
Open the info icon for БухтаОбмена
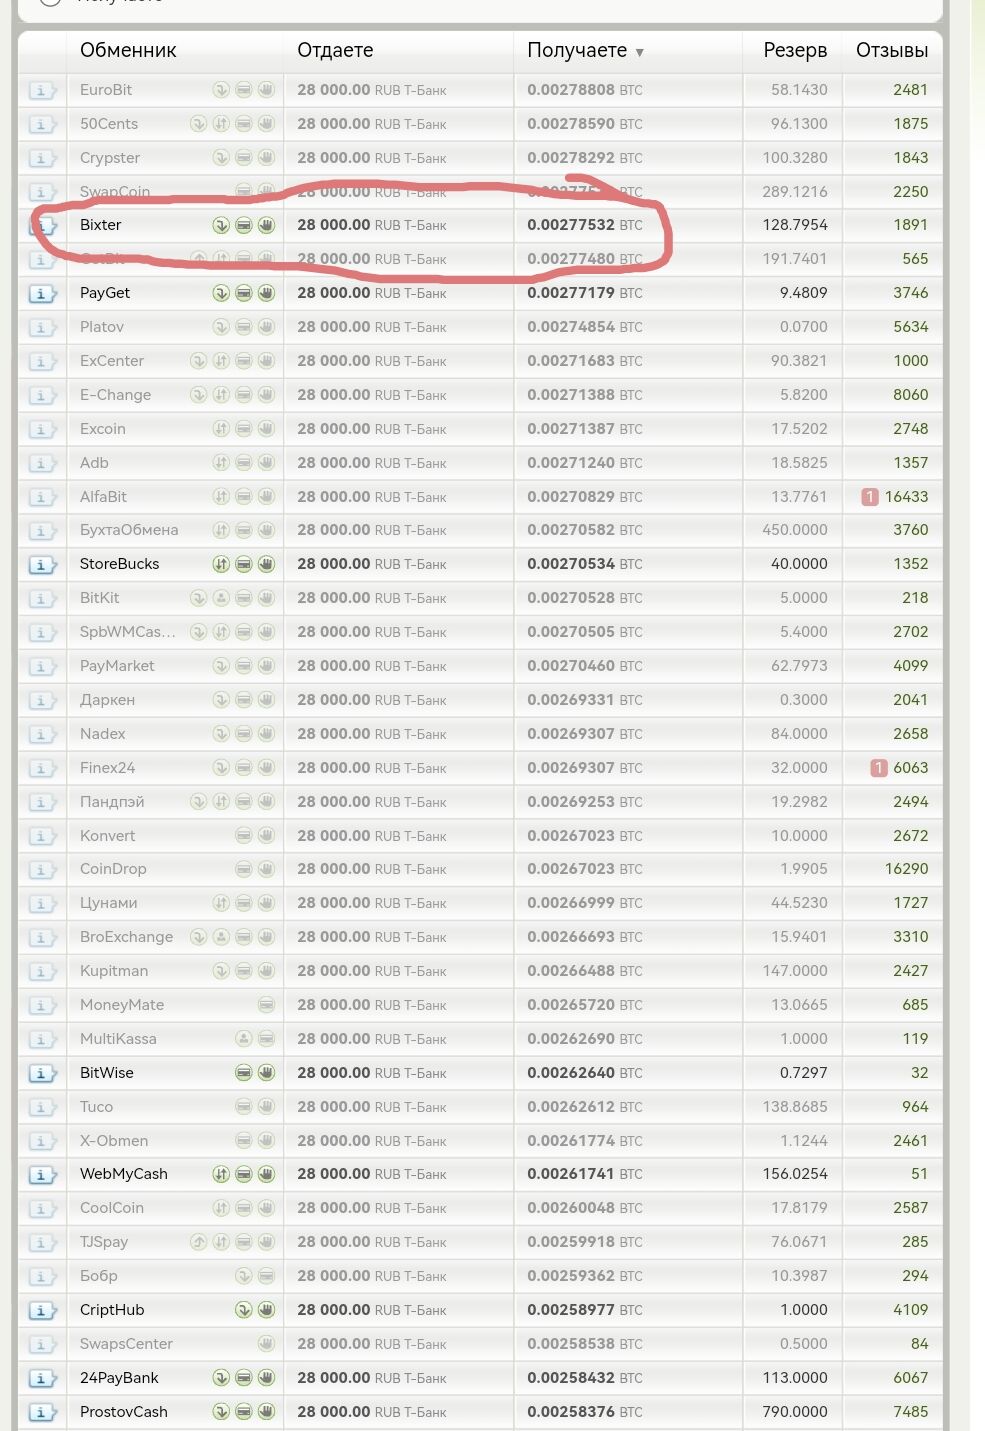[x=41, y=531]
